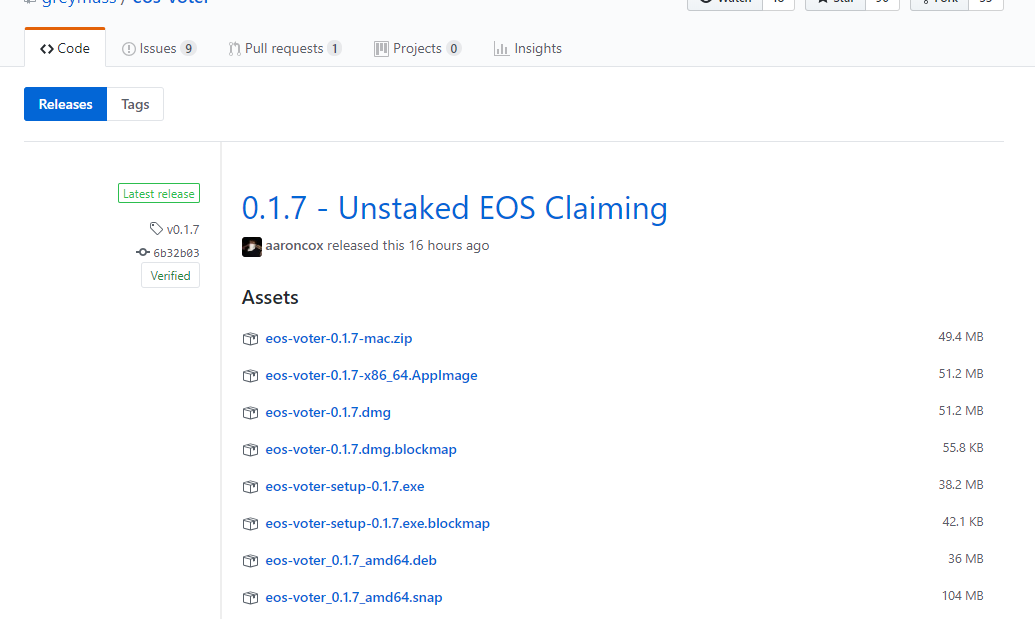Click the package icon next to eos-voter-setup-0.1.7.exe

click(x=250, y=487)
